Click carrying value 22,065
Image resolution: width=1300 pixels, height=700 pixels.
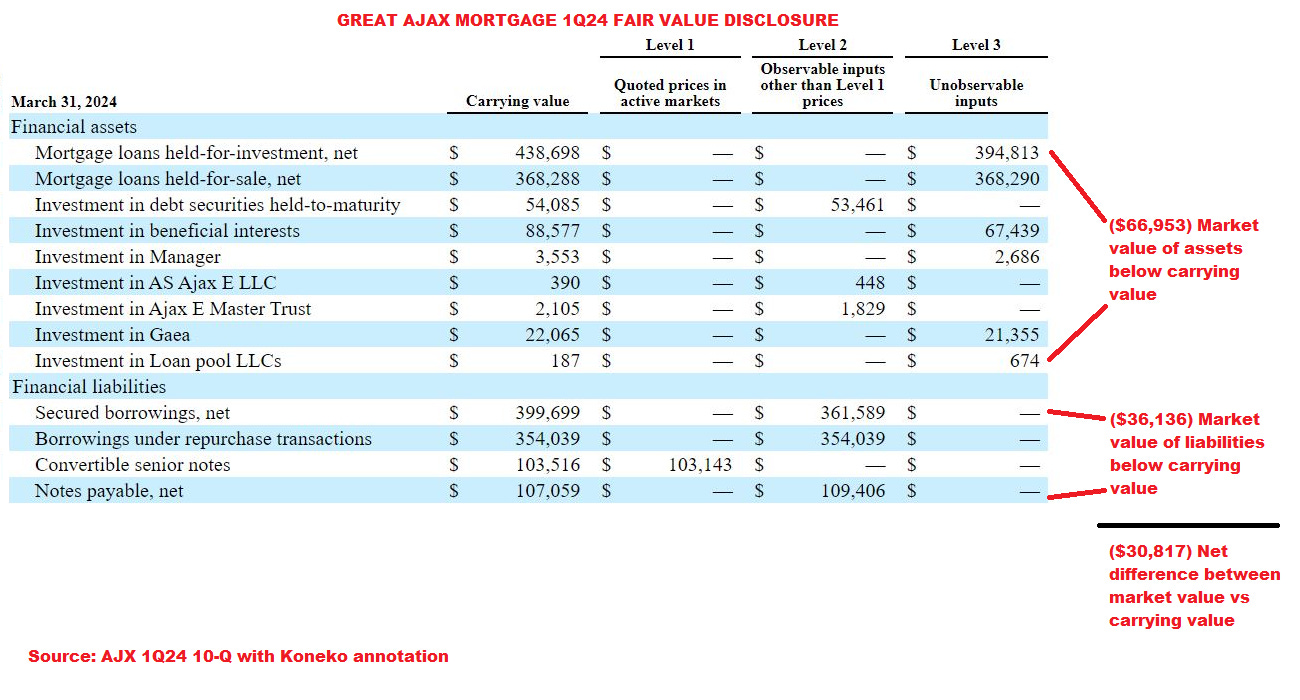coord(553,335)
